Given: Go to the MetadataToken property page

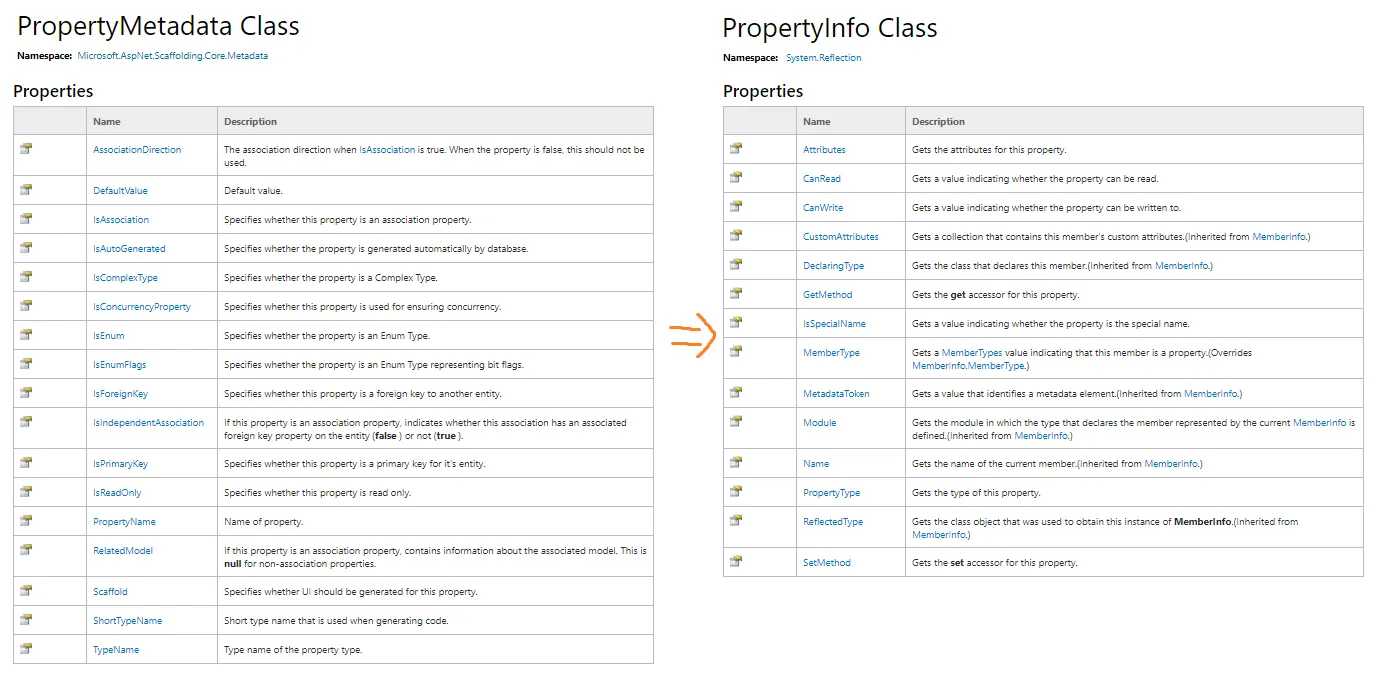Looking at the screenshot, I should pyautogui.click(x=836, y=394).
